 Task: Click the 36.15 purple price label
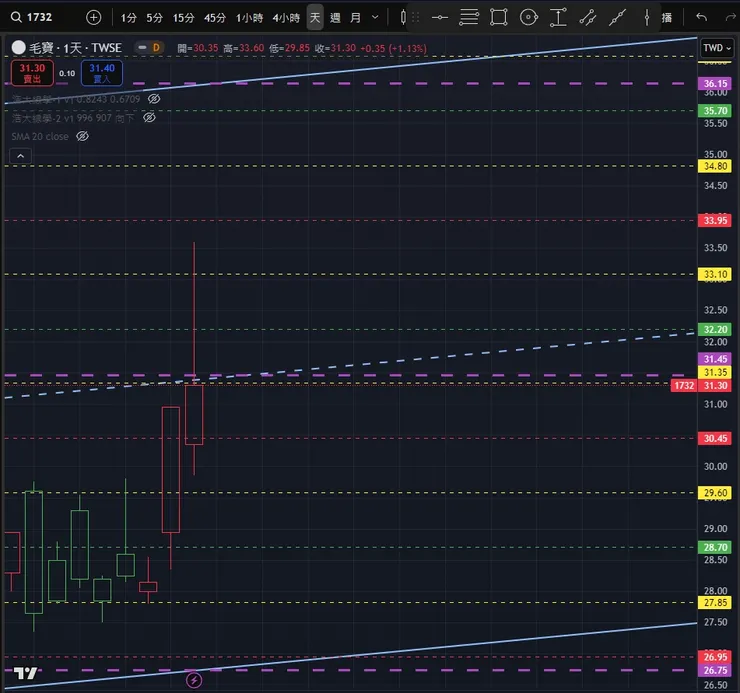point(715,84)
